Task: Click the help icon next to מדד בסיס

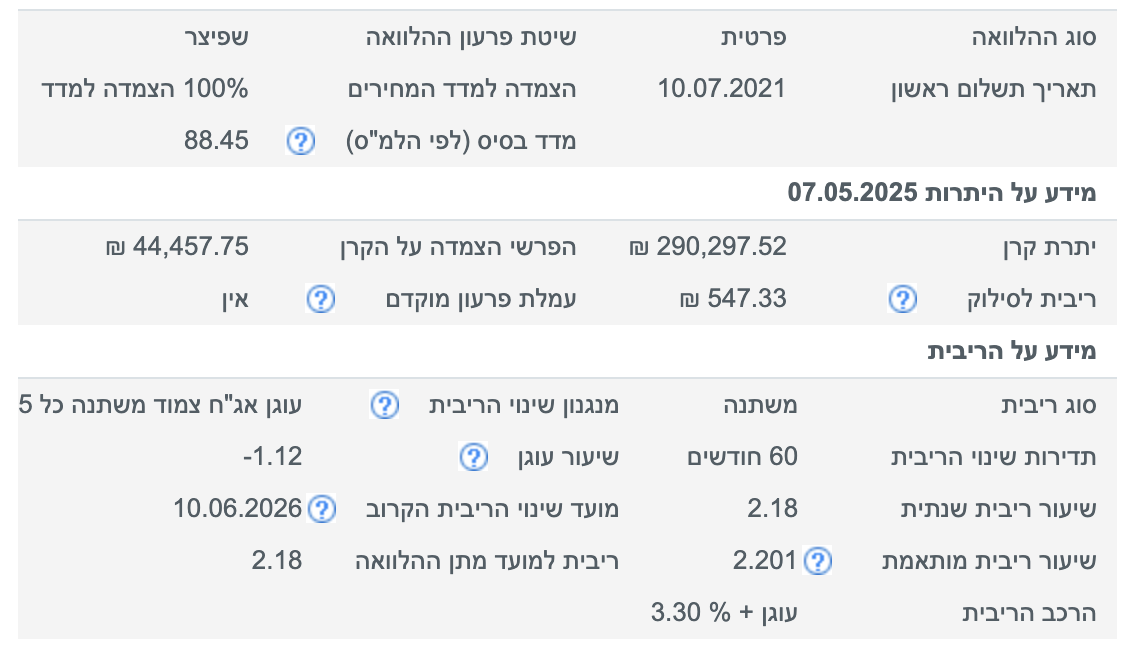Action: 301,141
